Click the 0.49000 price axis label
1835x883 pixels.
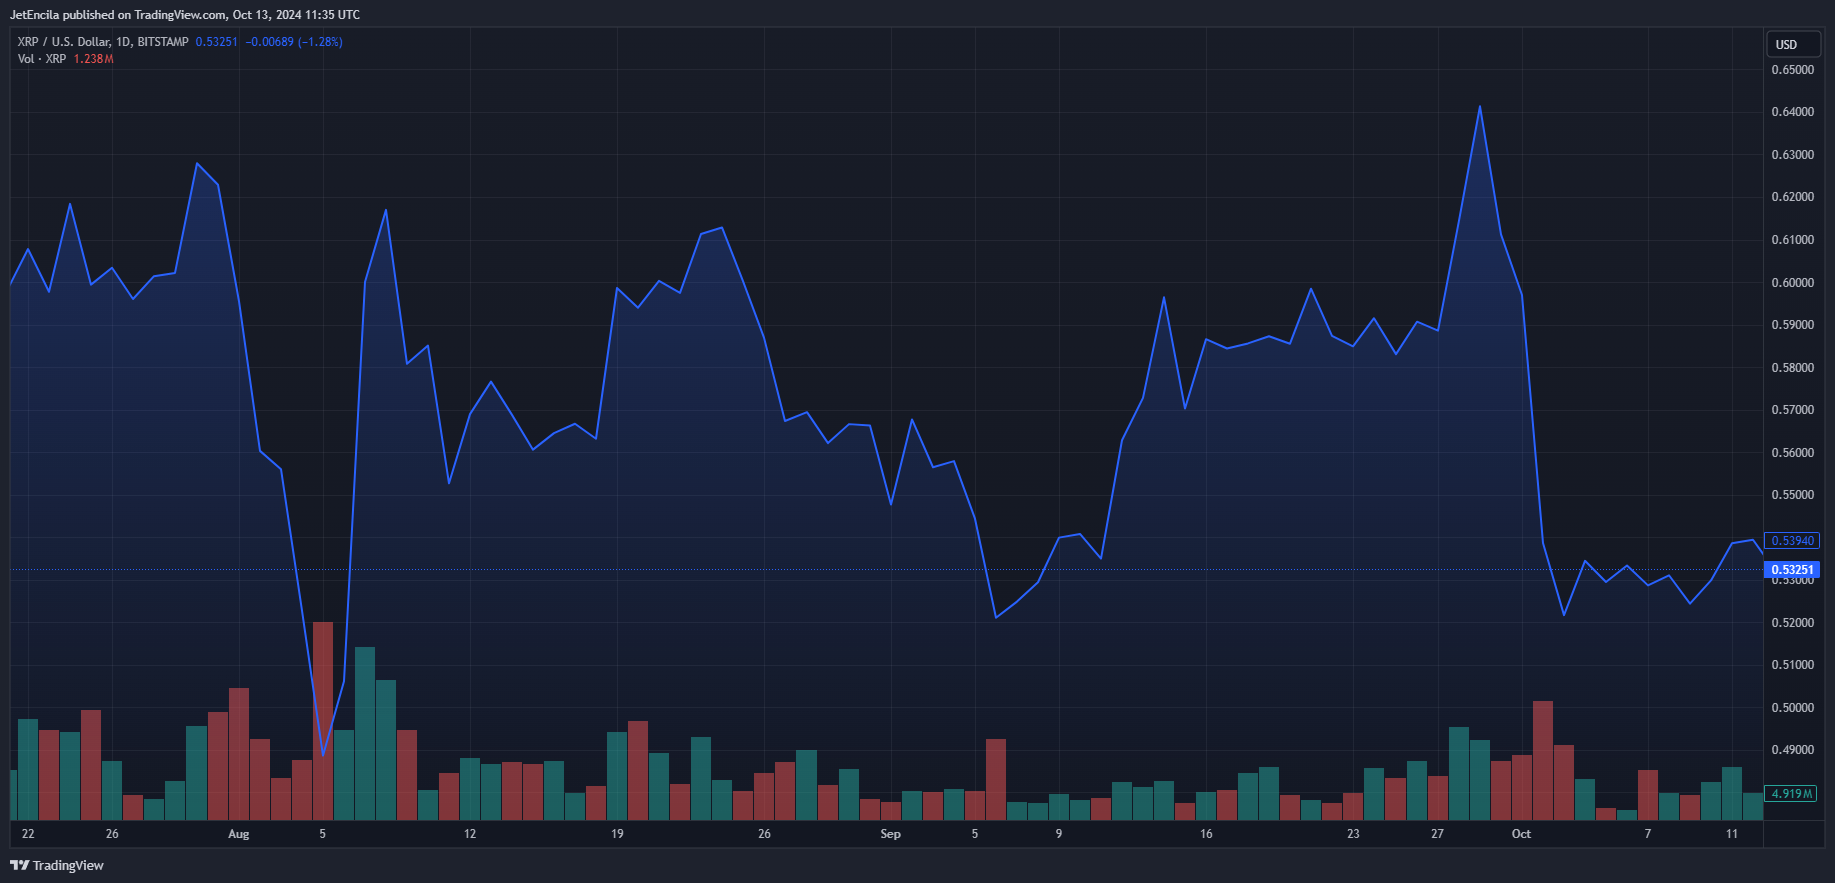(1792, 750)
